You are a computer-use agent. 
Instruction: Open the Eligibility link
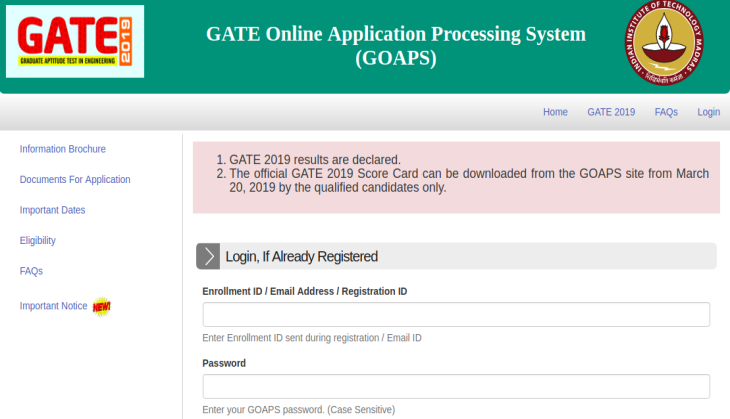click(37, 241)
